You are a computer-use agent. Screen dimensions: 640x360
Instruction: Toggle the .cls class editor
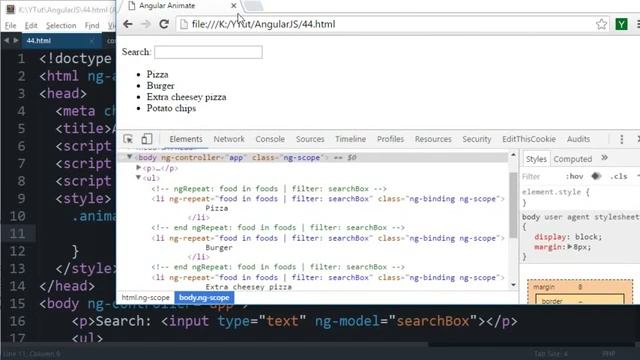[619, 176]
